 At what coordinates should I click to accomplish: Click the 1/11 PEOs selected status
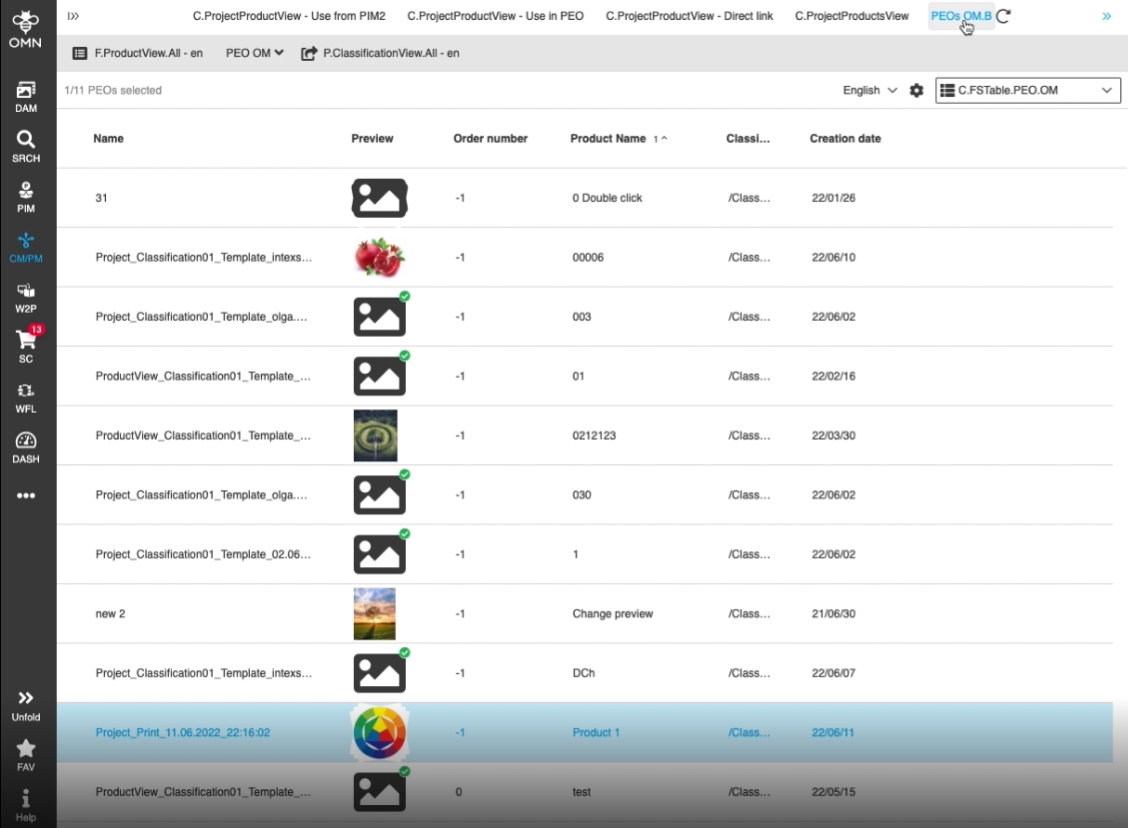click(113, 91)
